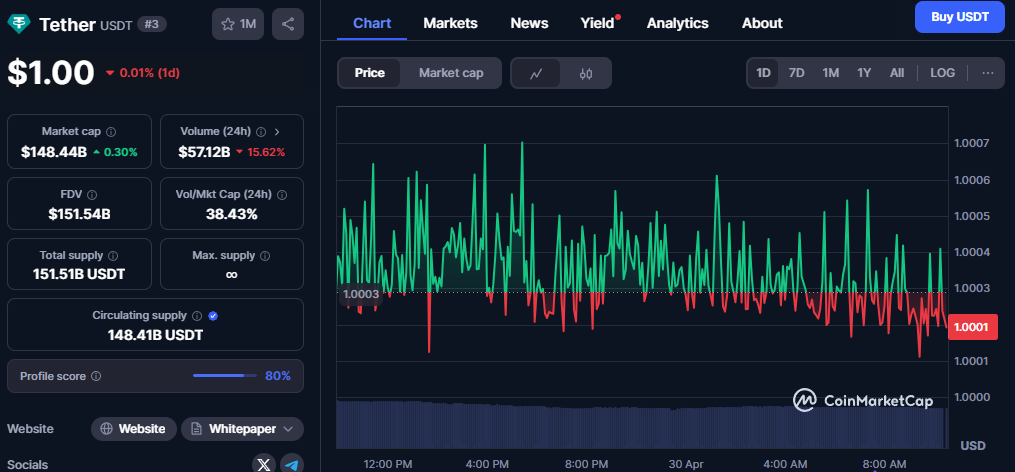Click the red 1.0001 current price label

[973, 327]
